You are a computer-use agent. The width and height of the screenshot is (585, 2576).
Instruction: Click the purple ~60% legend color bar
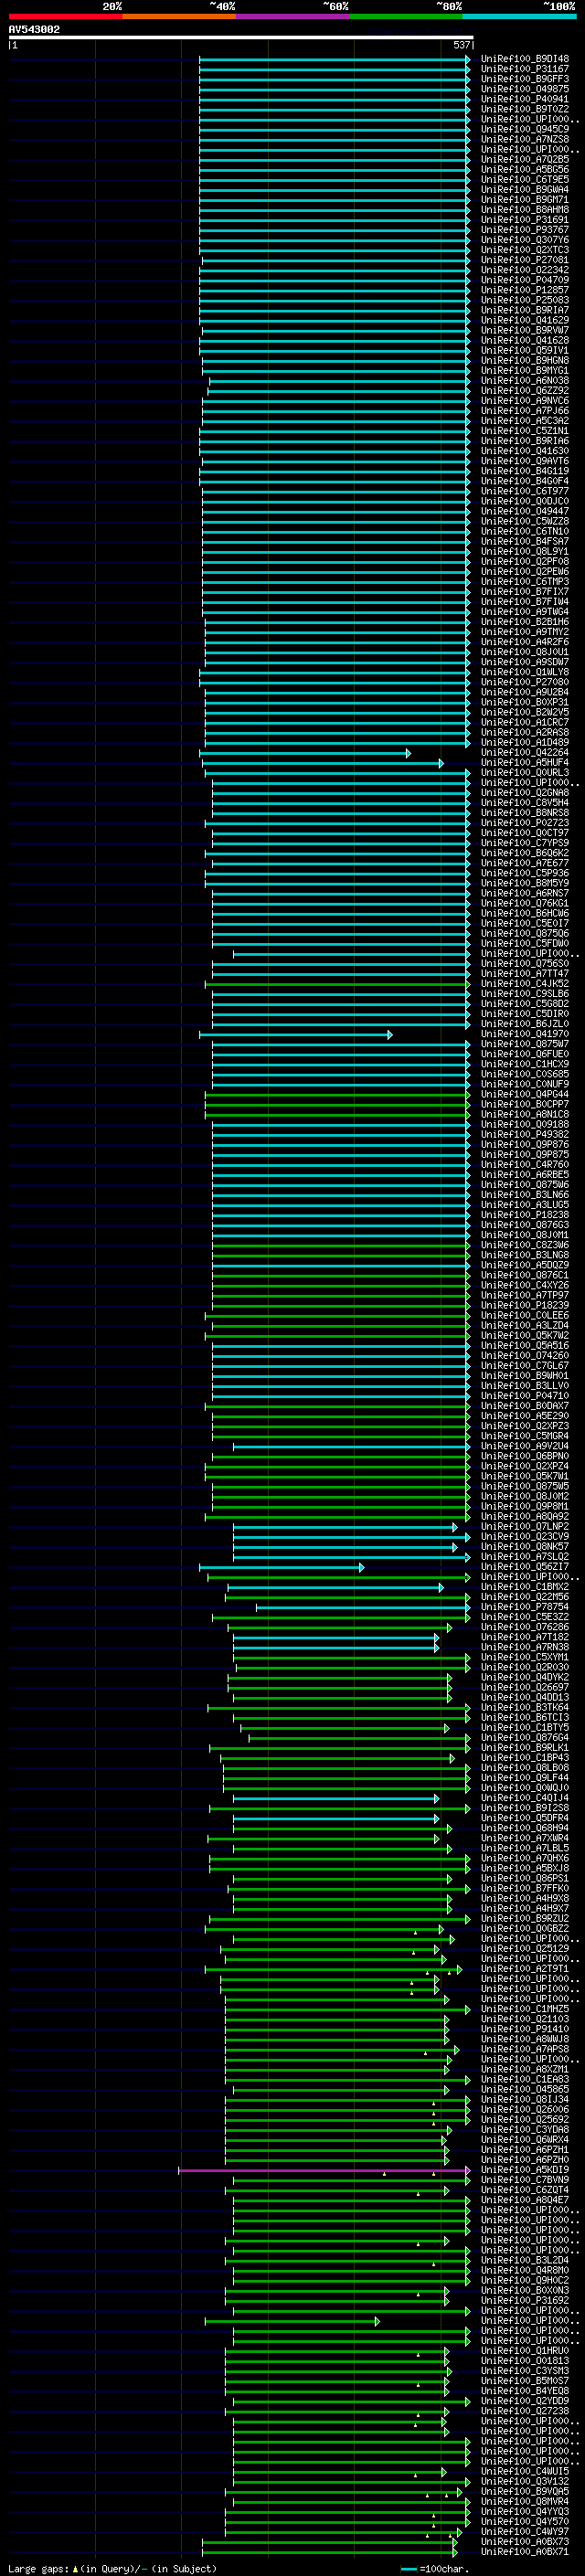tap(292, 16)
